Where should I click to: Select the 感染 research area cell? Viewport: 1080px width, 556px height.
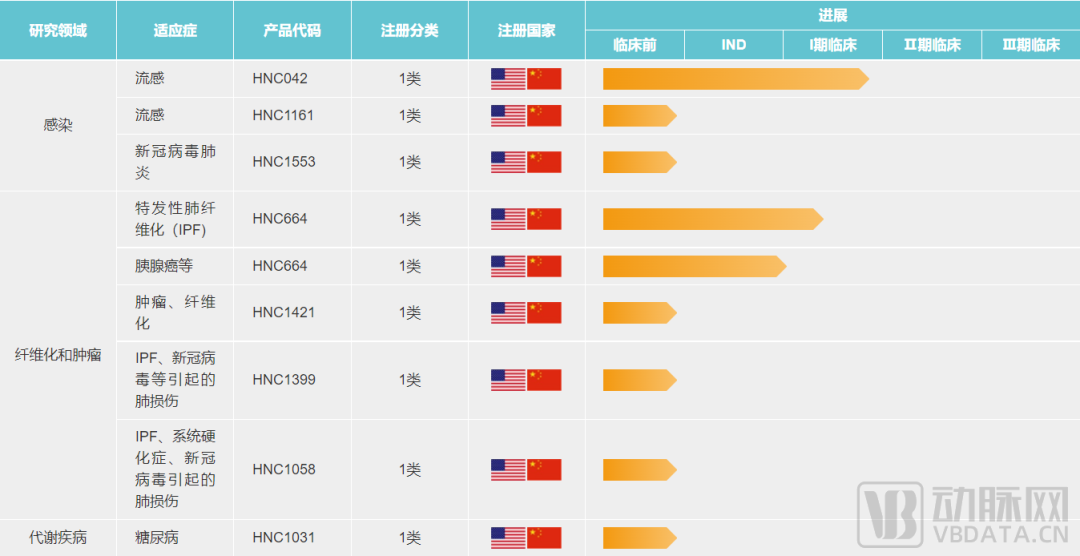click(x=58, y=125)
